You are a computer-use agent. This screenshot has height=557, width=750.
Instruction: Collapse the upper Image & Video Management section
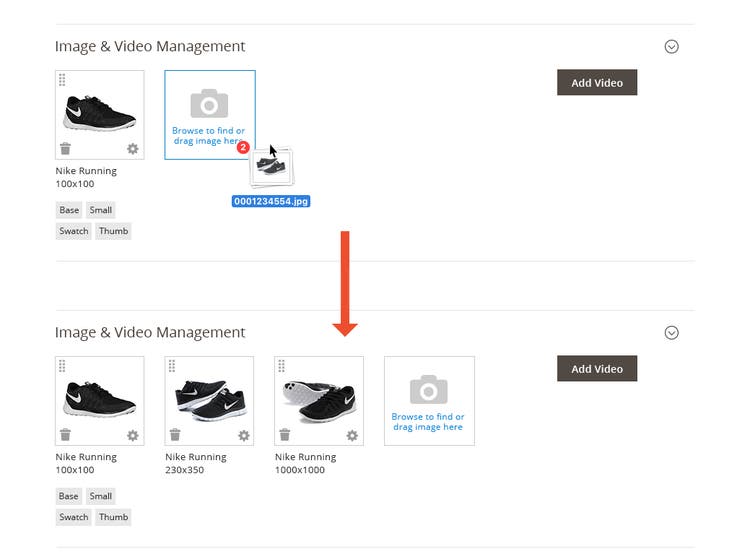672,46
